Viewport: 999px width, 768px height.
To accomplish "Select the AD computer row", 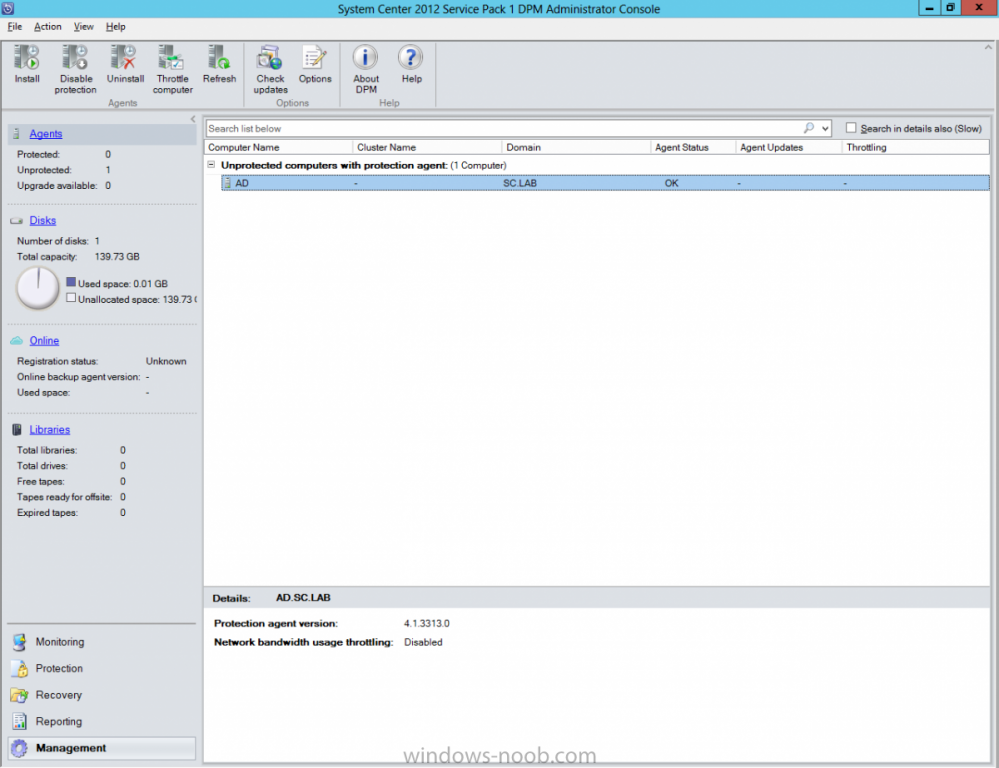I will click(x=605, y=183).
